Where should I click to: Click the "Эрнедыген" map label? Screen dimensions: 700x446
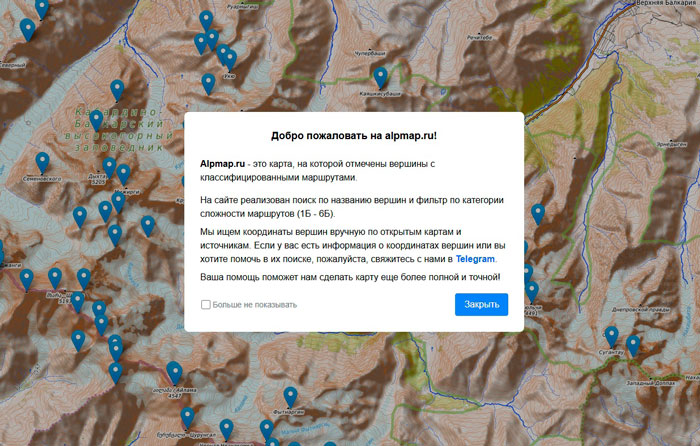[671, 144]
